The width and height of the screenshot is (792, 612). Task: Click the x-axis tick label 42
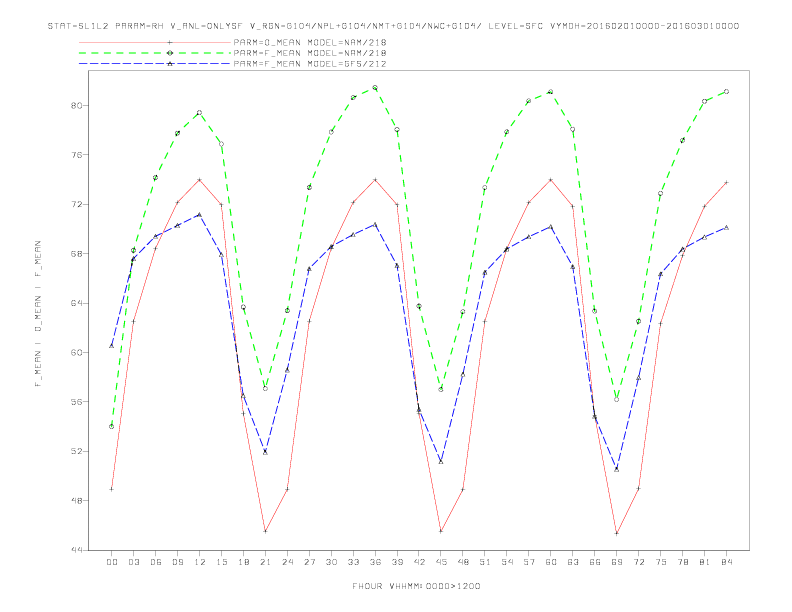pyautogui.click(x=419, y=562)
